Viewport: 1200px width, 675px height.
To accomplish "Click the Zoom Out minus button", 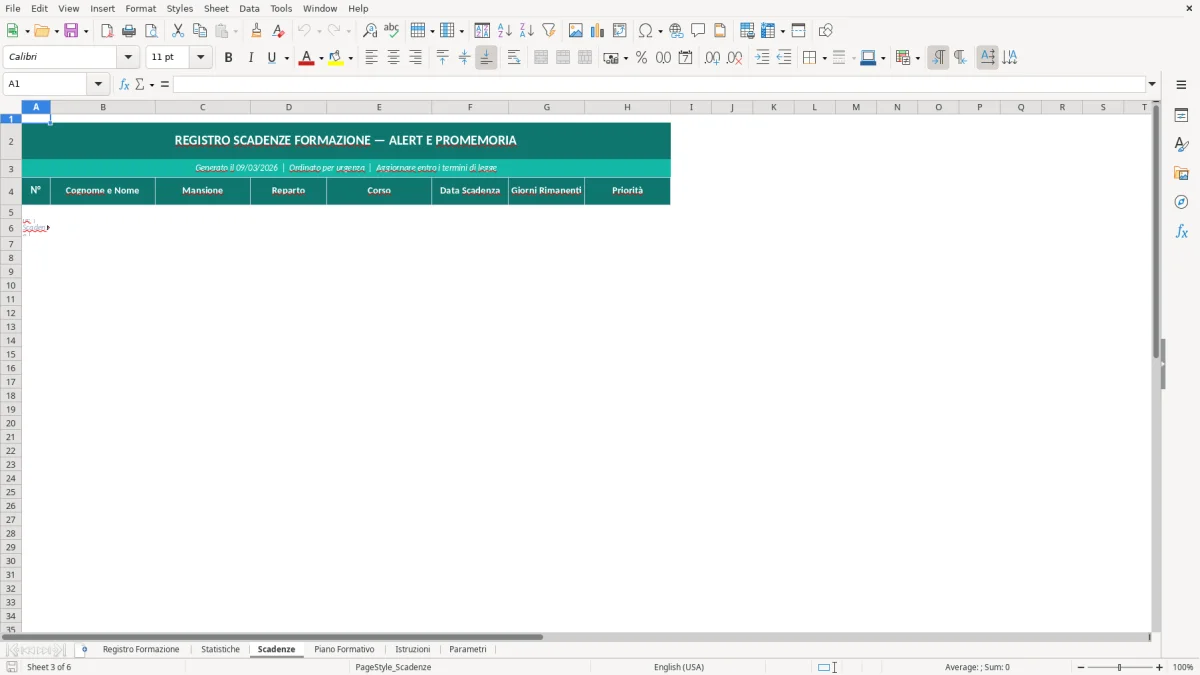I will click(x=1081, y=667).
